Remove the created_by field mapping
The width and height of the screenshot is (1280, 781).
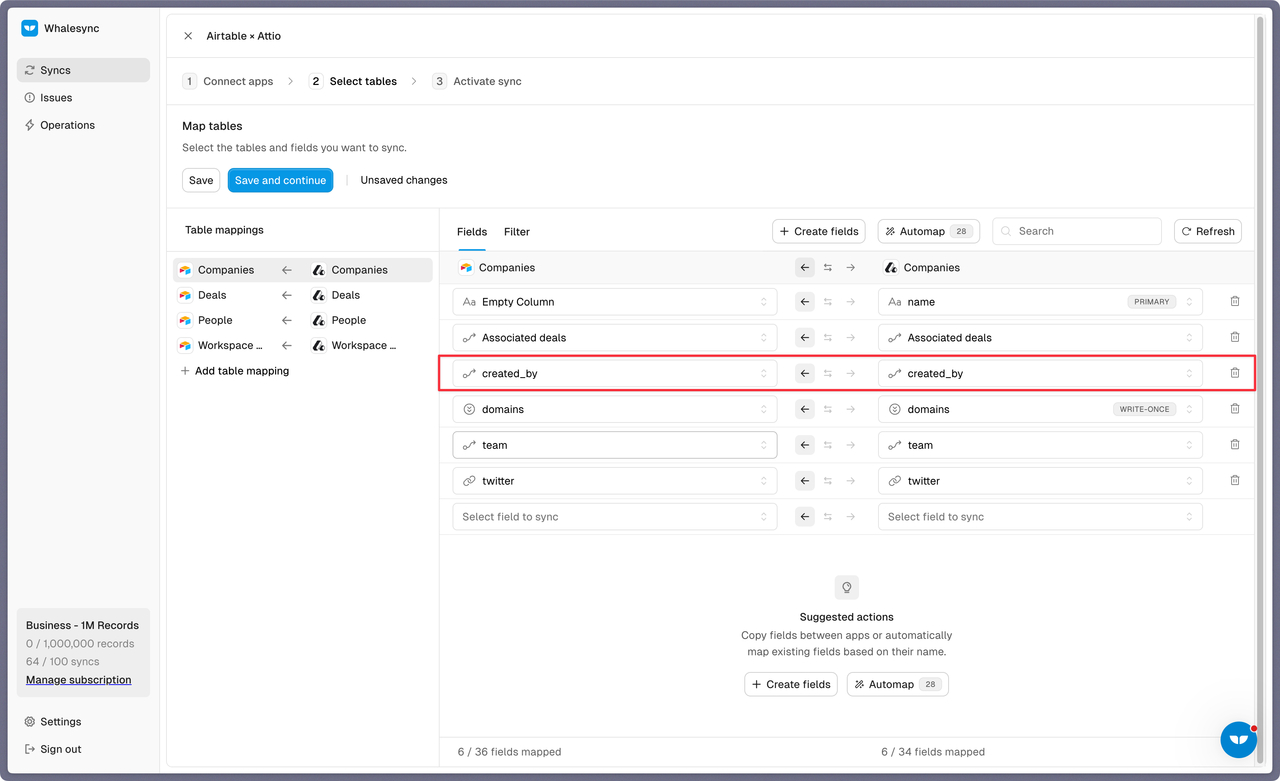[x=1235, y=373]
